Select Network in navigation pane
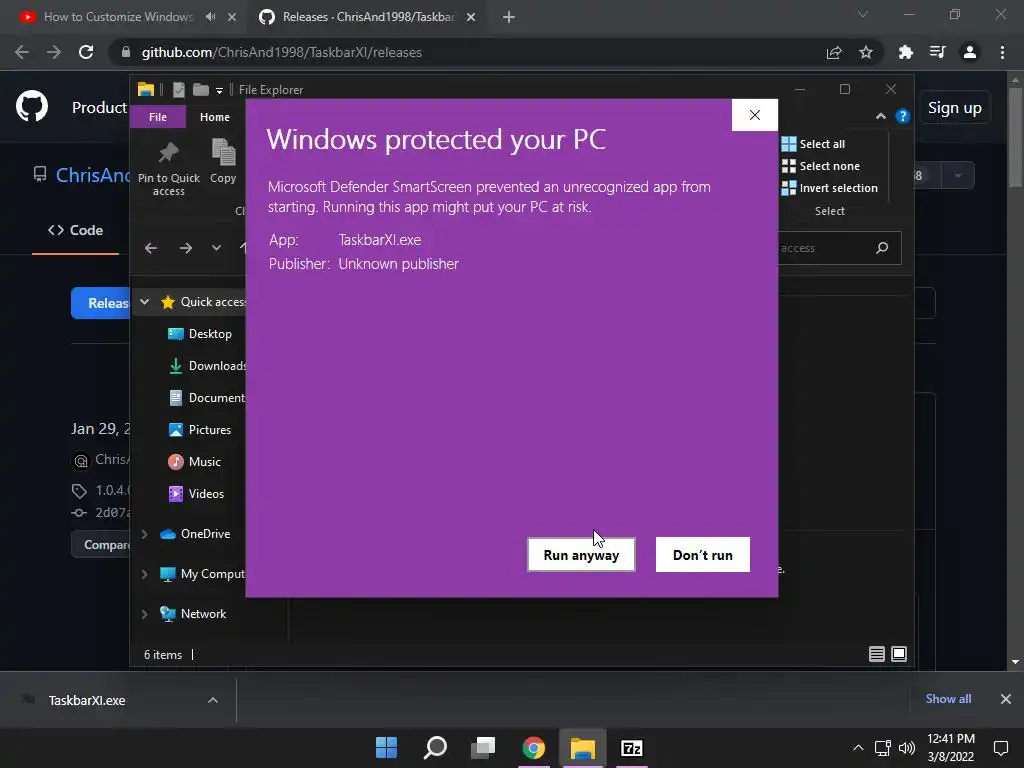This screenshot has height=768, width=1024. click(193, 614)
